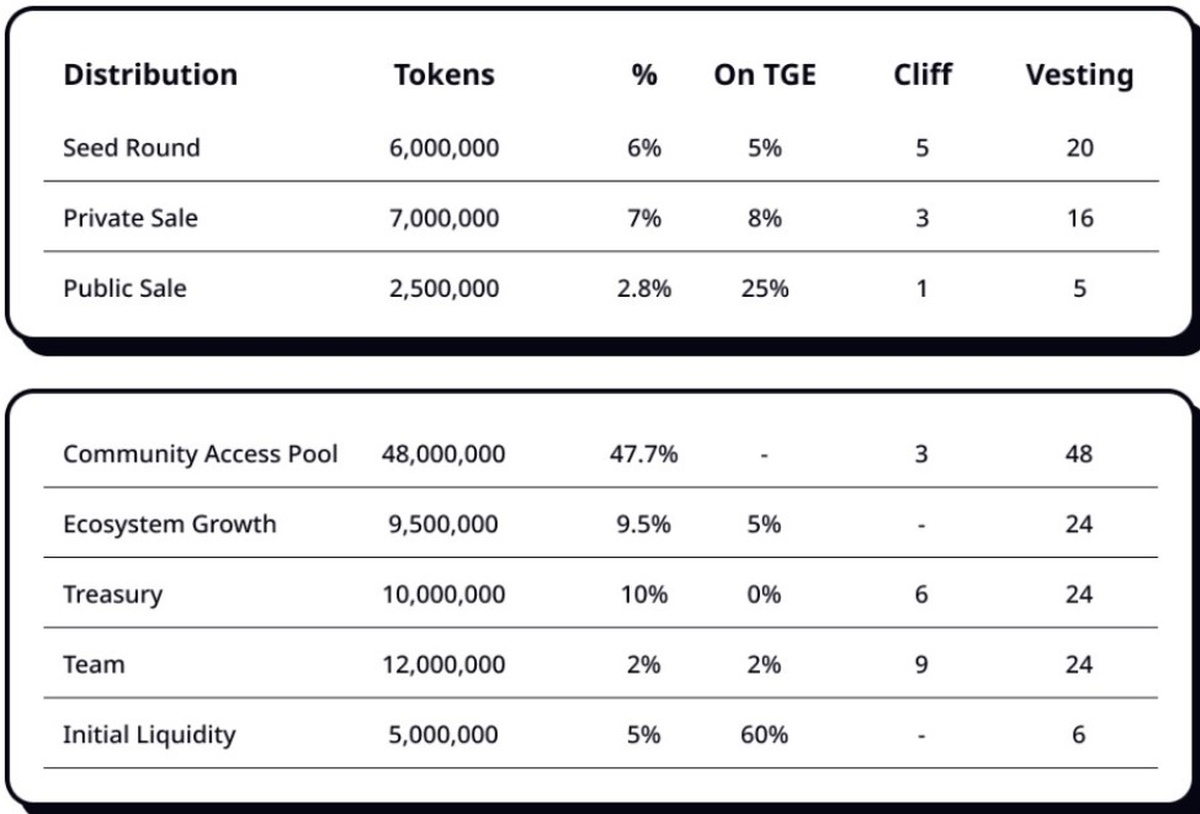The image size is (1200, 814).
Task: Click the Team row label
Action: pos(94,665)
